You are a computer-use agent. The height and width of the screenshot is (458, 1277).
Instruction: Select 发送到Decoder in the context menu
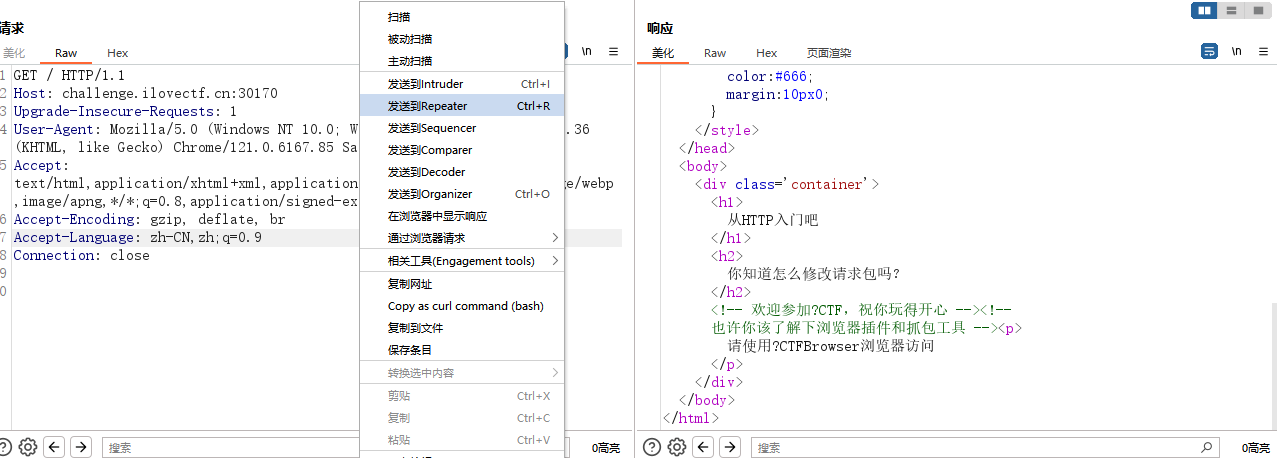click(462, 172)
